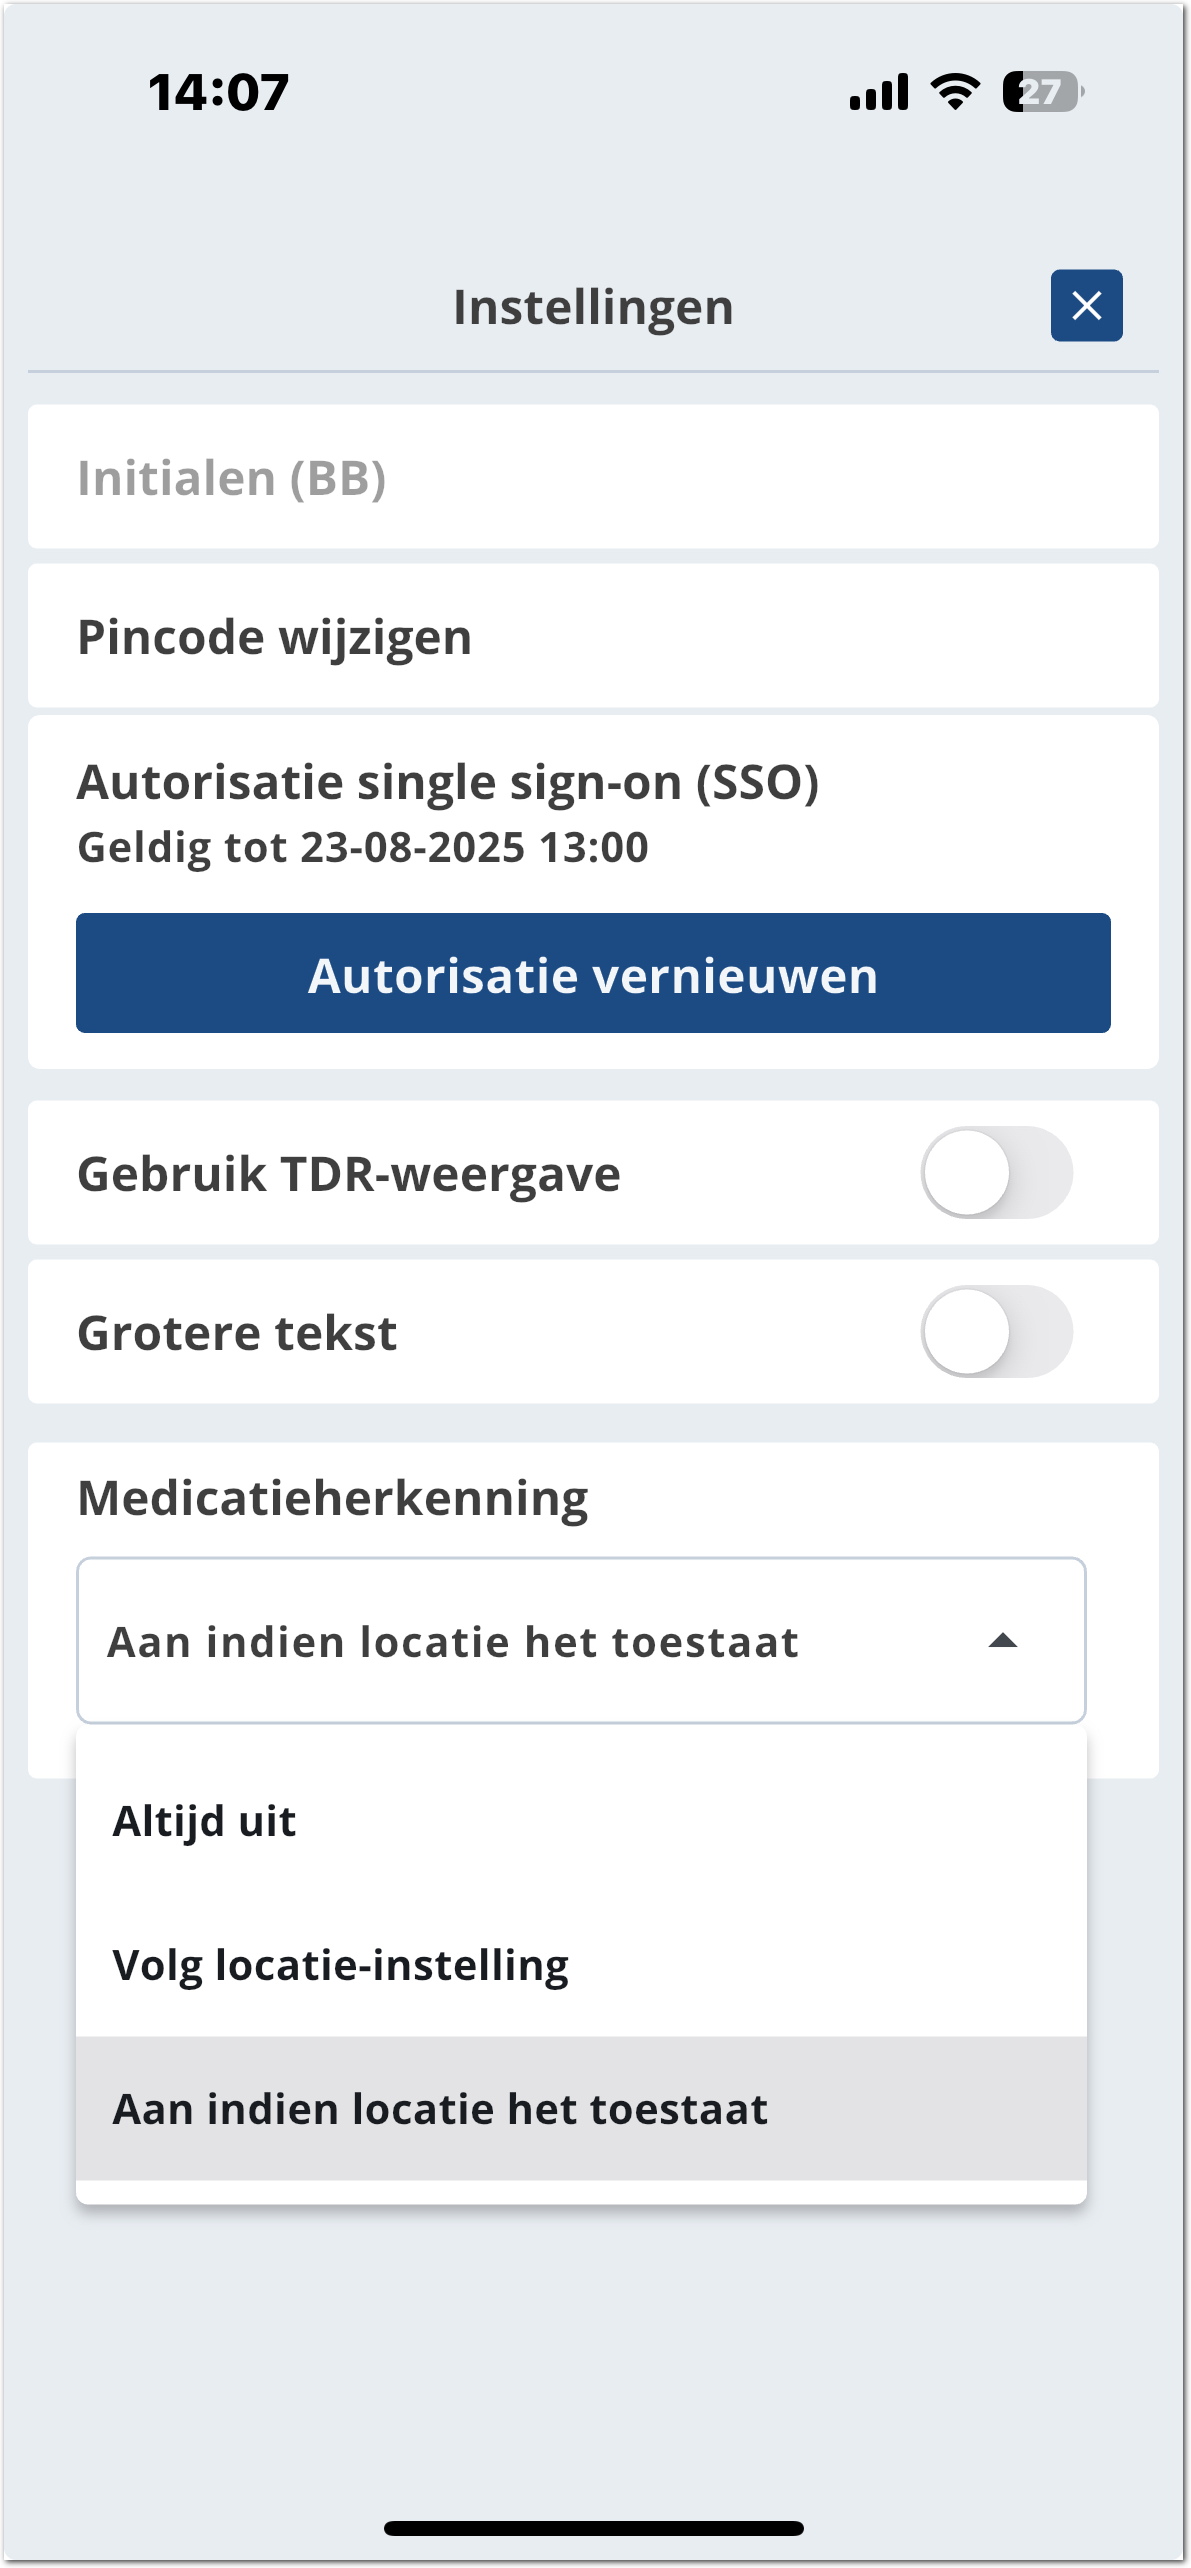Collapse the dropdown using the arrow icon

[x=1002, y=1641]
